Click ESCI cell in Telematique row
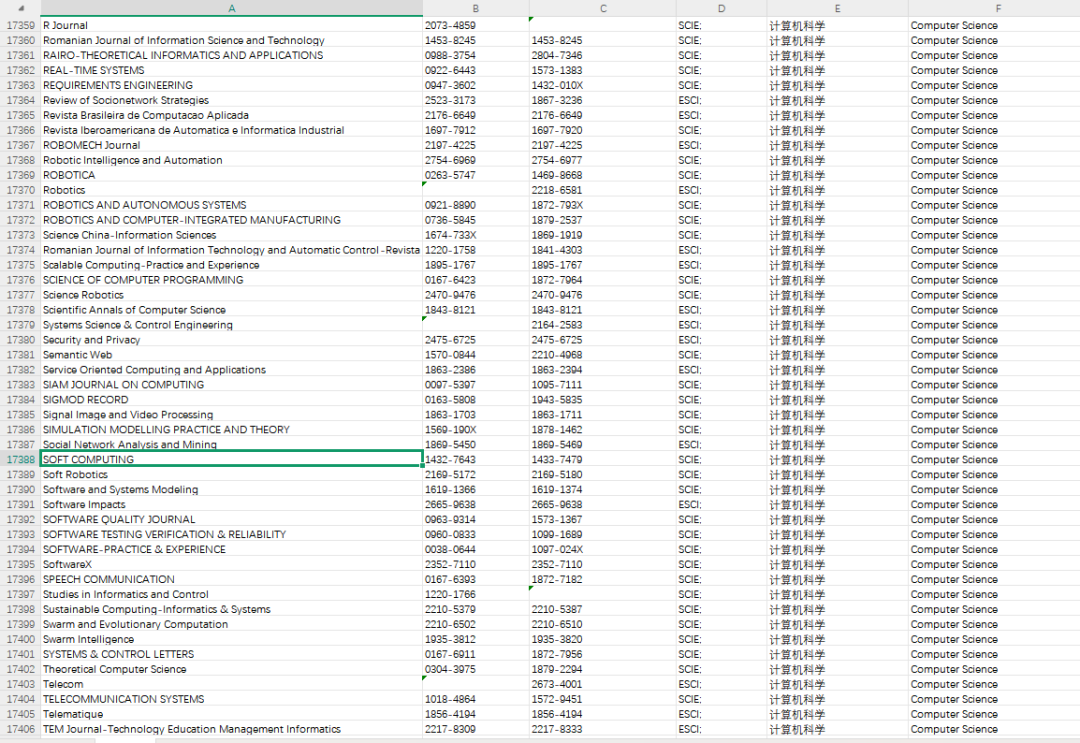 click(x=721, y=714)
